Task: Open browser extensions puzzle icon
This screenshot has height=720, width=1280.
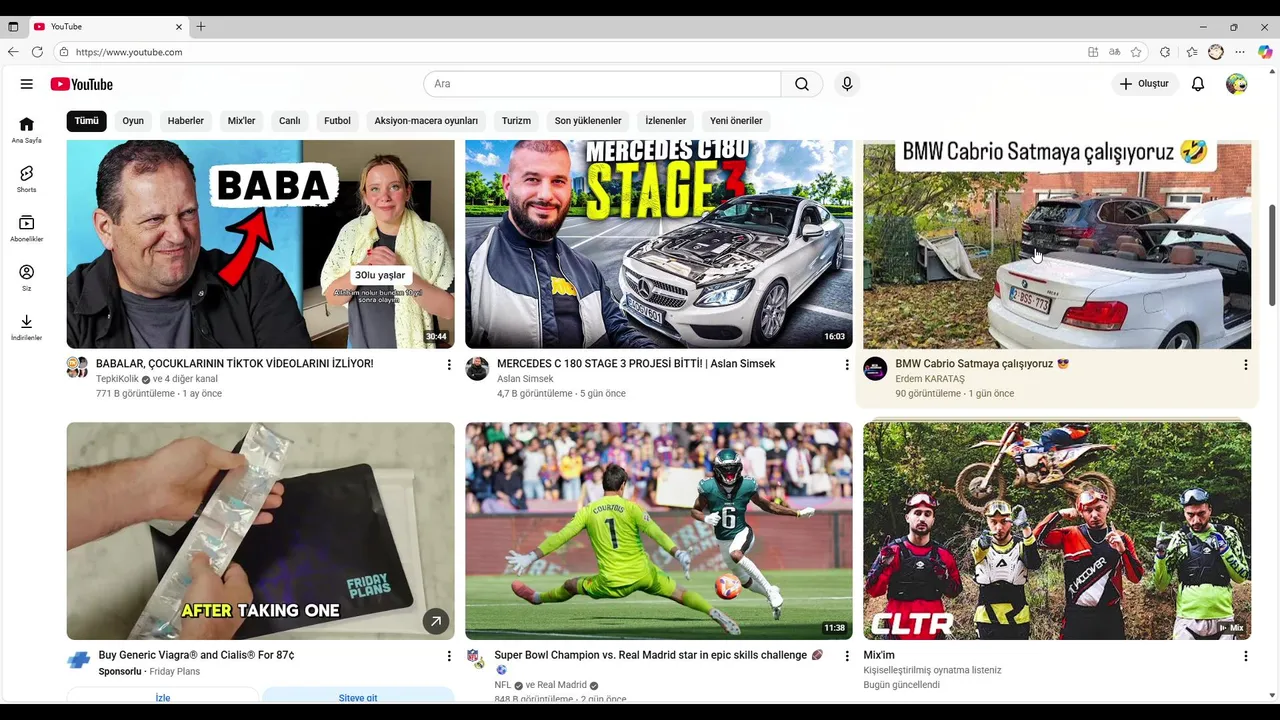Action: click(1165, 52)
